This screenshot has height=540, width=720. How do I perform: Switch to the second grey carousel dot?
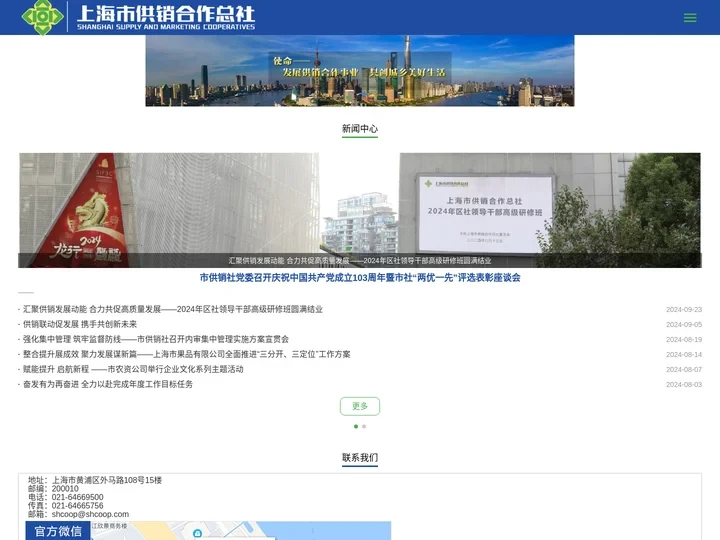(x=364, y=427)
